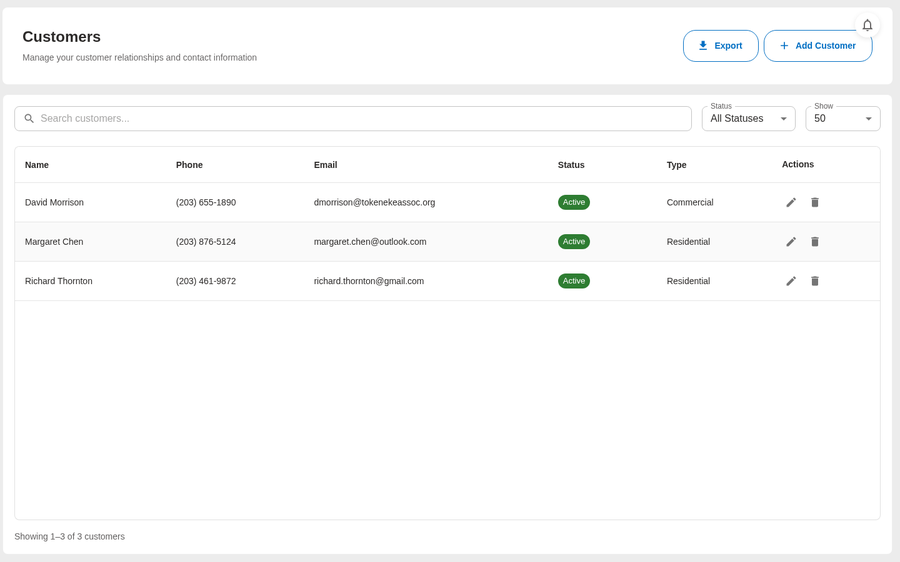The image size is (900, 562).
Task: Click the magnifier icon in the search box
Action: click(29, 118)
